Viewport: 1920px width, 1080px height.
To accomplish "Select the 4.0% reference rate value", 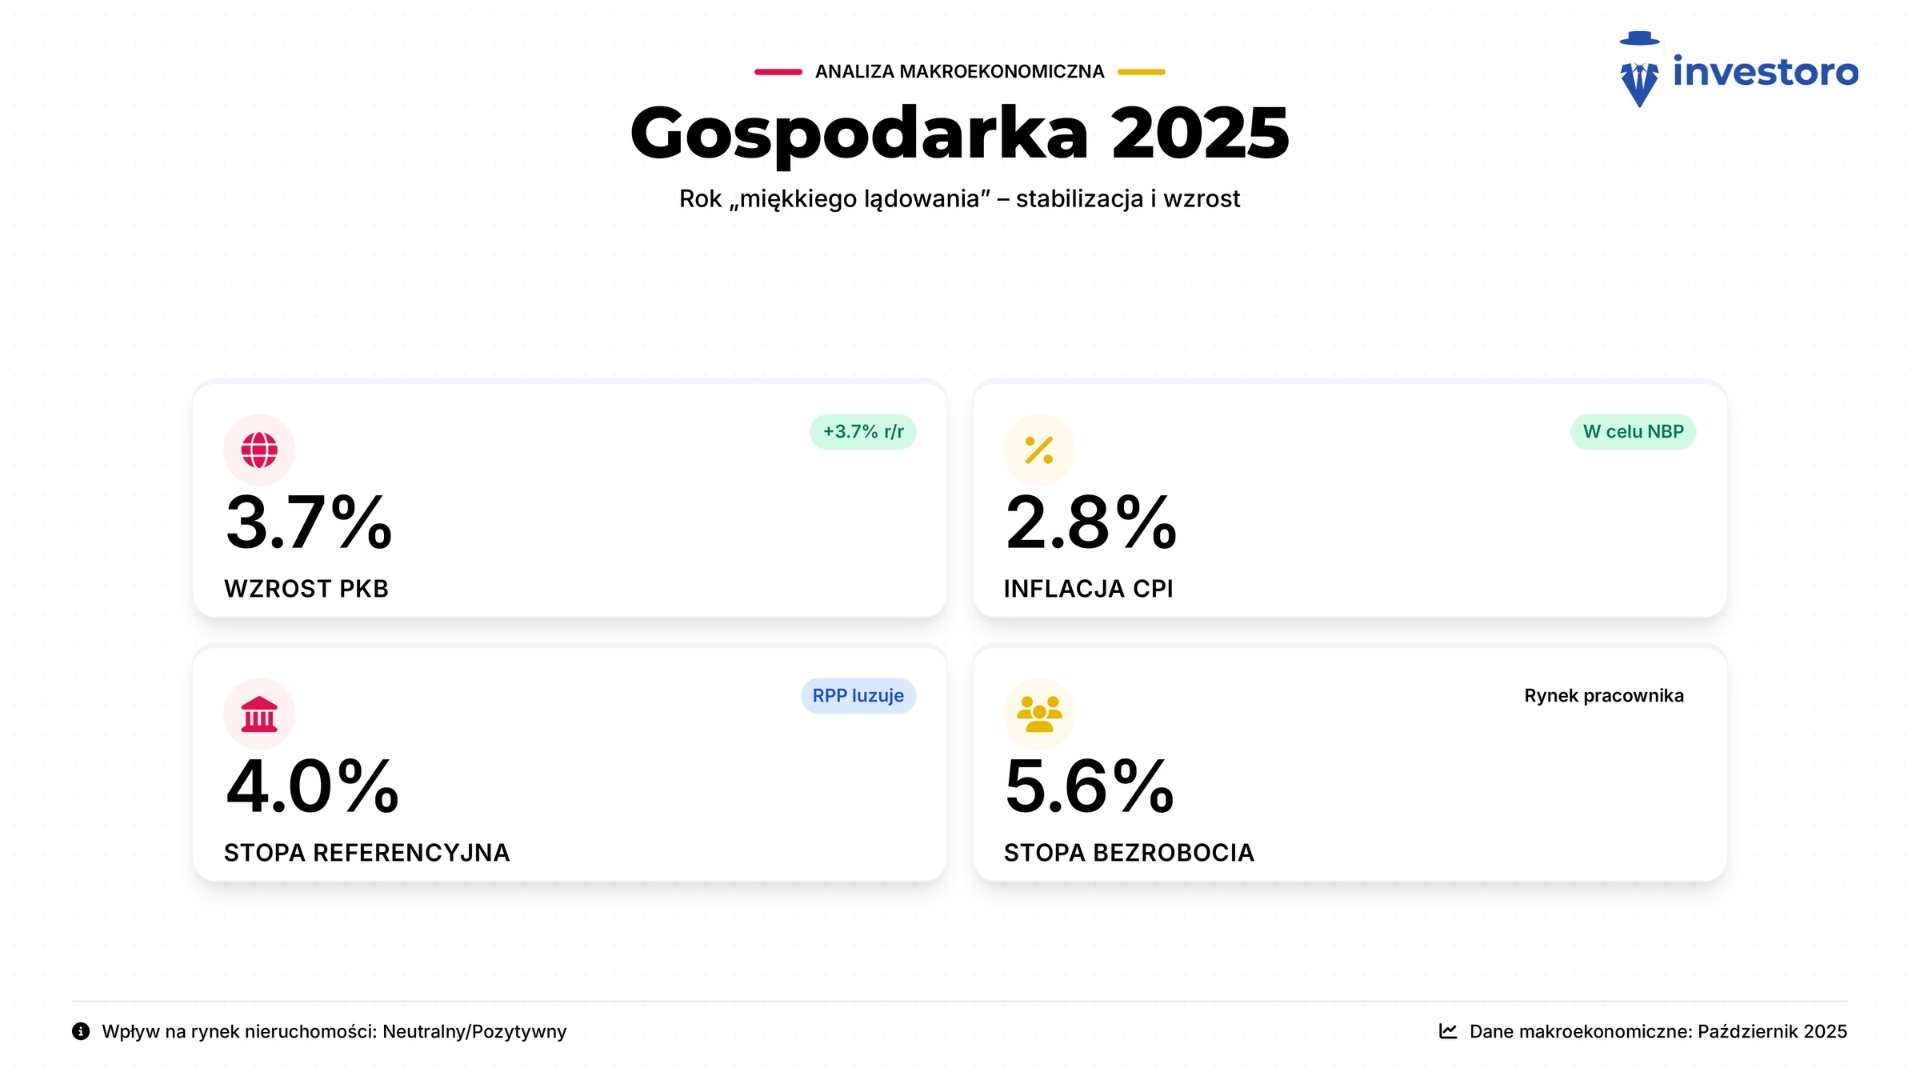I will pos(312,786).
